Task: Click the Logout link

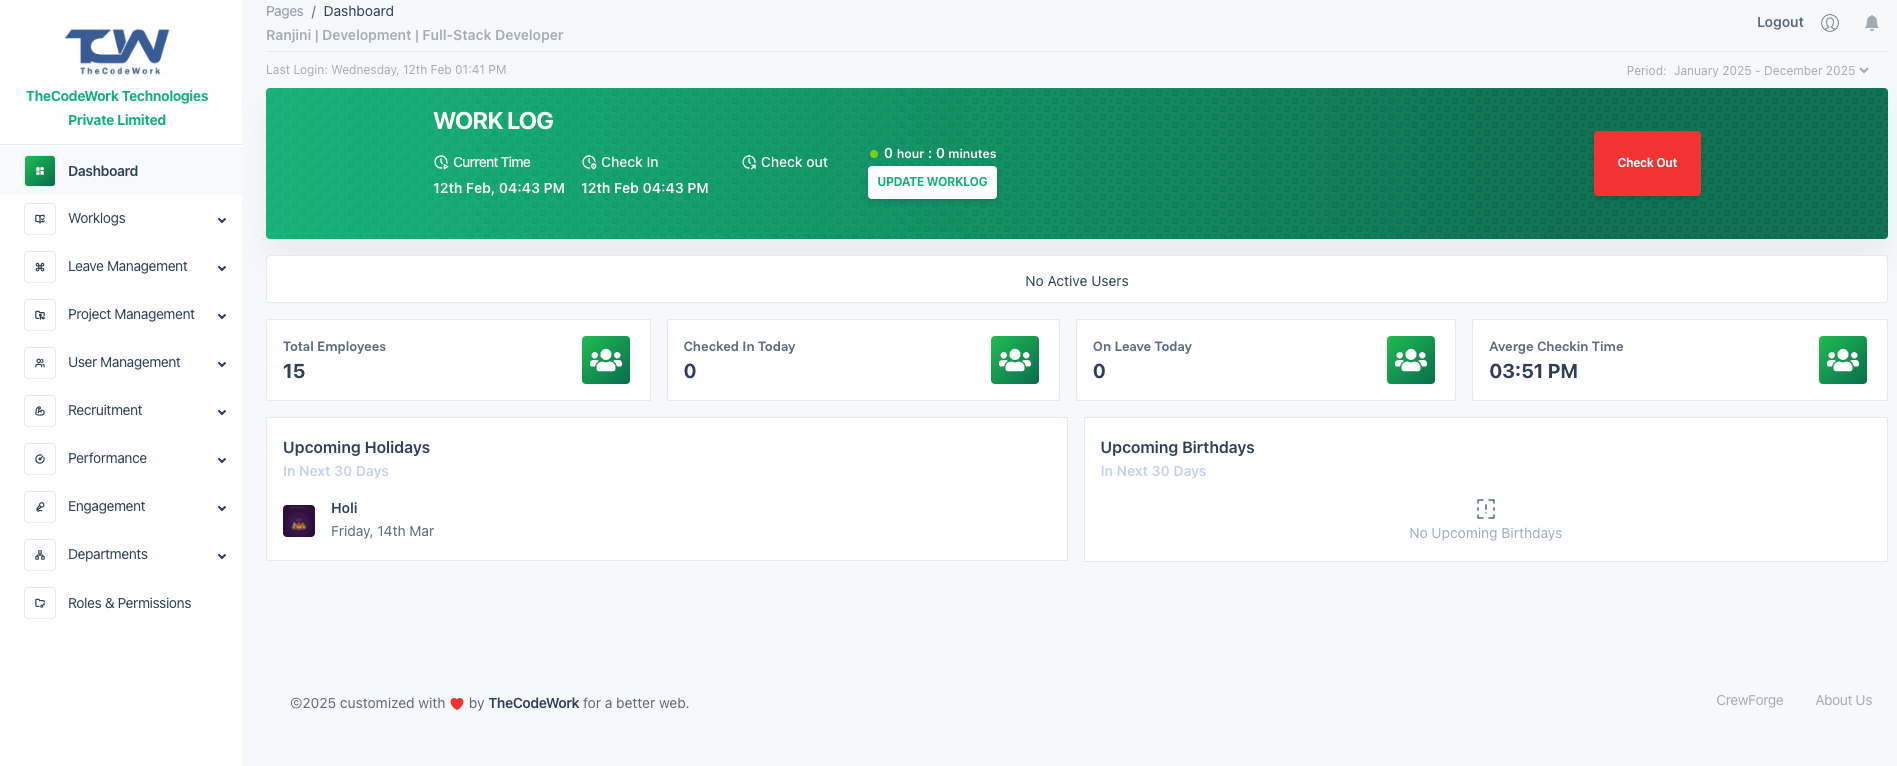Action: click(x=1780, y=22)
